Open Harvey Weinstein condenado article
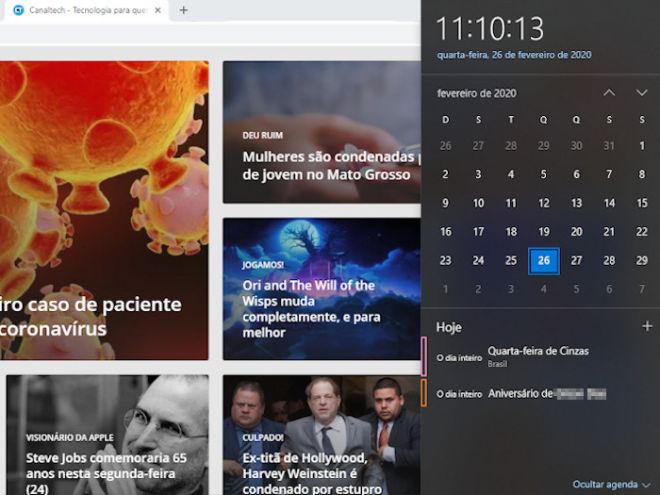The width and height of the screenshot is (660, 495). coord(322,435)
